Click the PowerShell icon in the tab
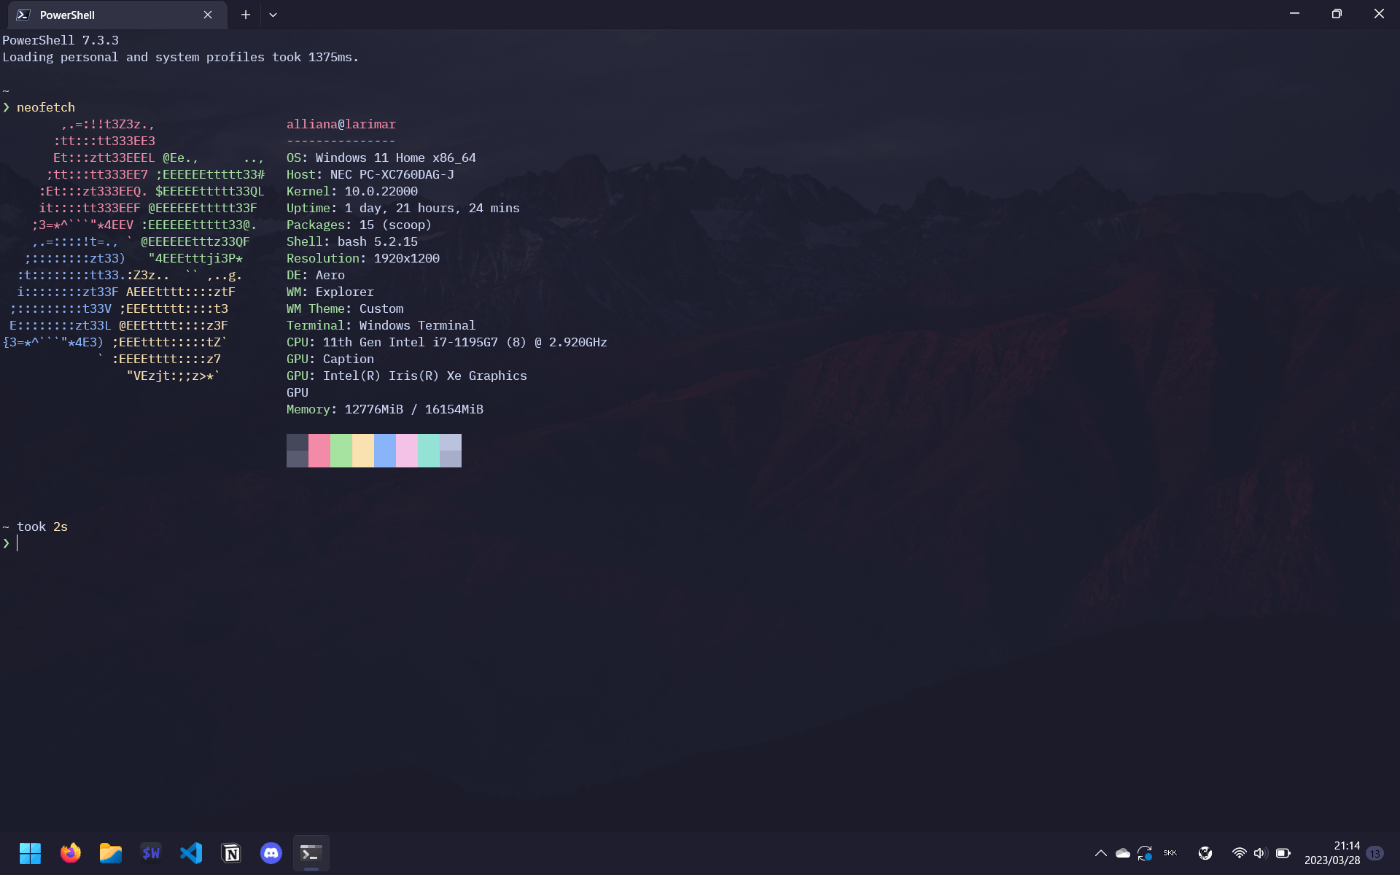The height and width of the screenshot is (875, 1400). pyautogui.click(x=23, y=15)
